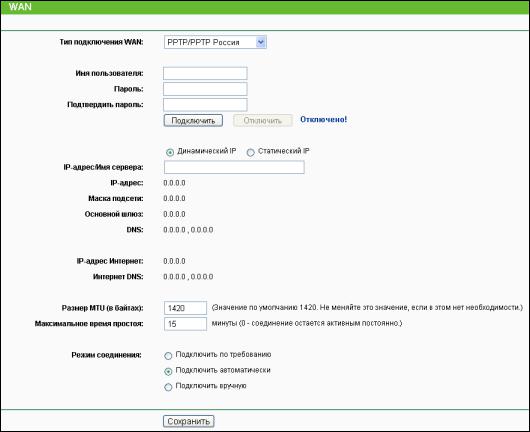The height and width of the screenshot is (432, 530).
Task: Click the max idle time field showing 15
Action: [x=185, y=324]
